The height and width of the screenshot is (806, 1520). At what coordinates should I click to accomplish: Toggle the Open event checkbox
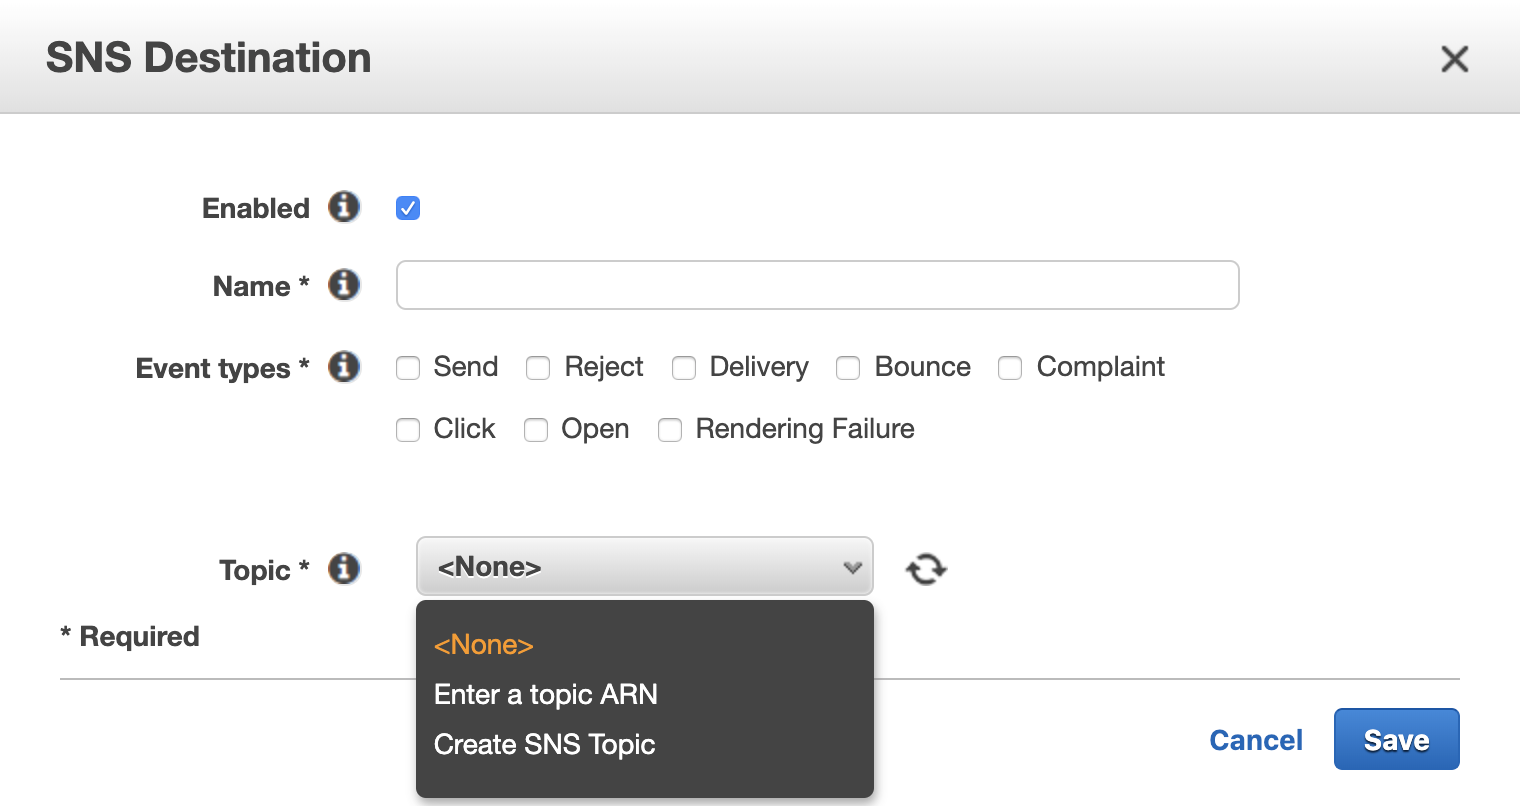coord(536,430)
